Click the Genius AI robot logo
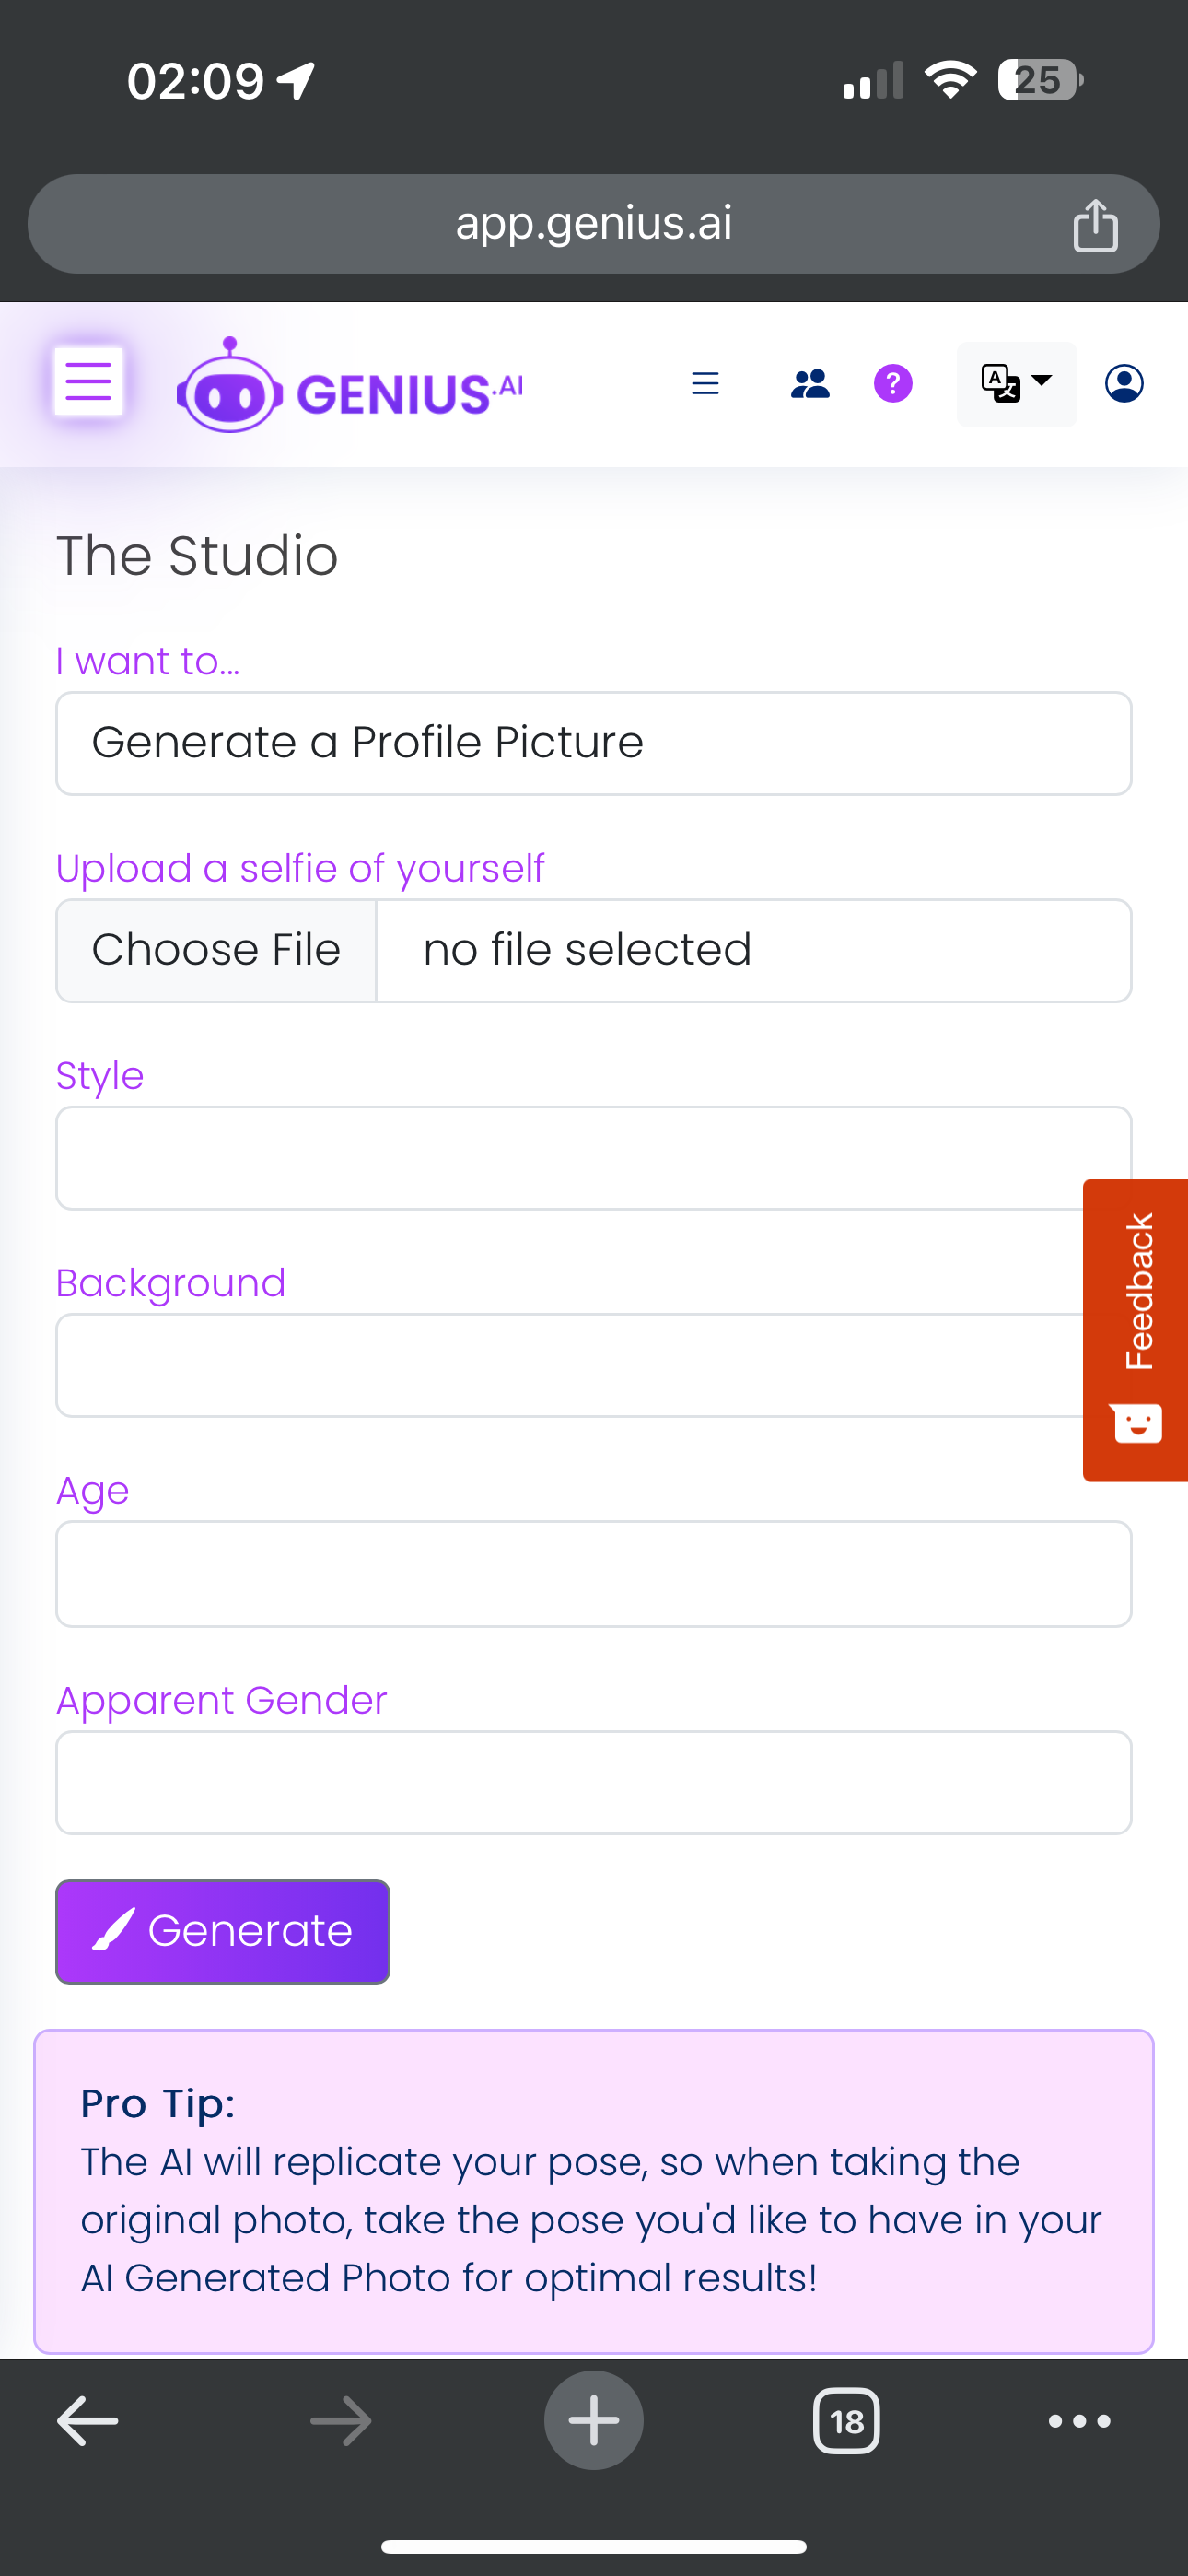Image resolution: width=1188 pixels, height=2576 pixels. [229, 387]
